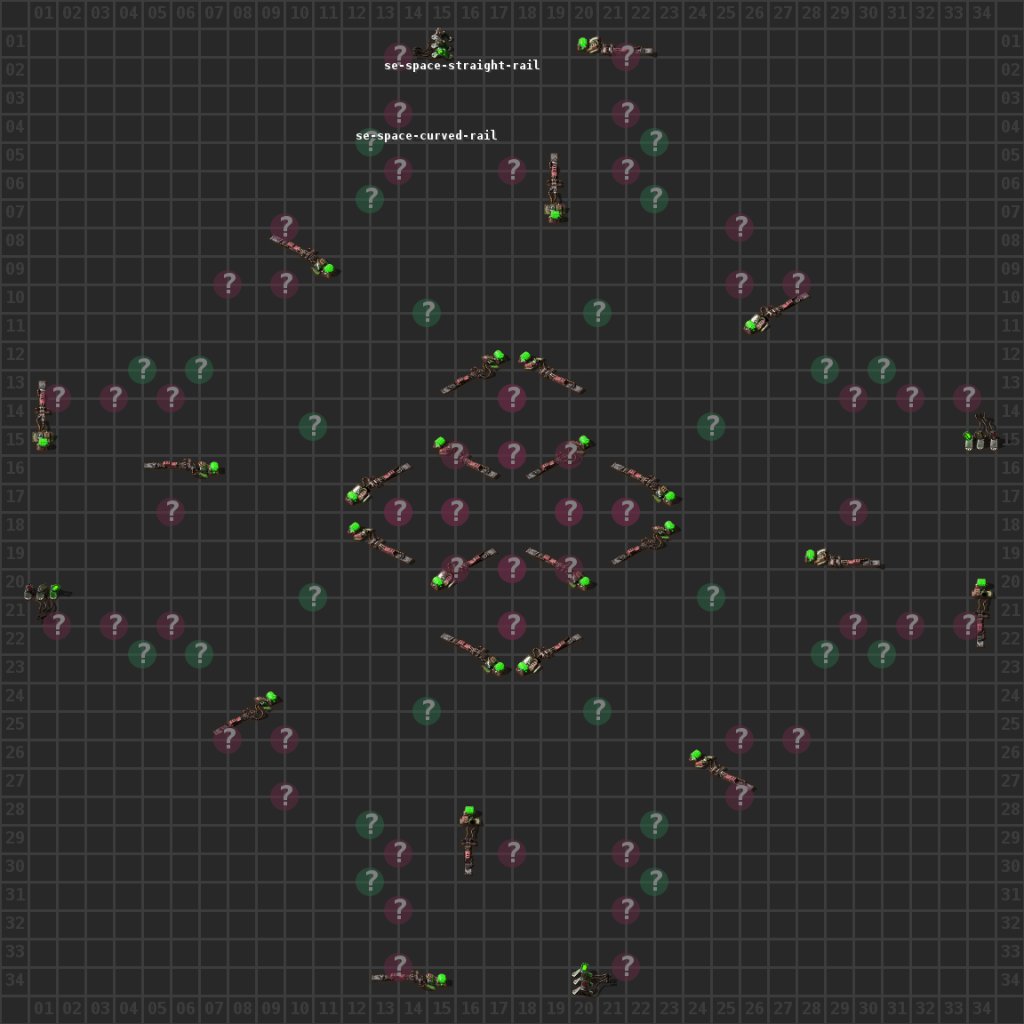Click pink question mark at columns 09-10, rows 27-28
Viewport: 1024px width, 1024px height.
pyautogui.click(x=284, y=796)
